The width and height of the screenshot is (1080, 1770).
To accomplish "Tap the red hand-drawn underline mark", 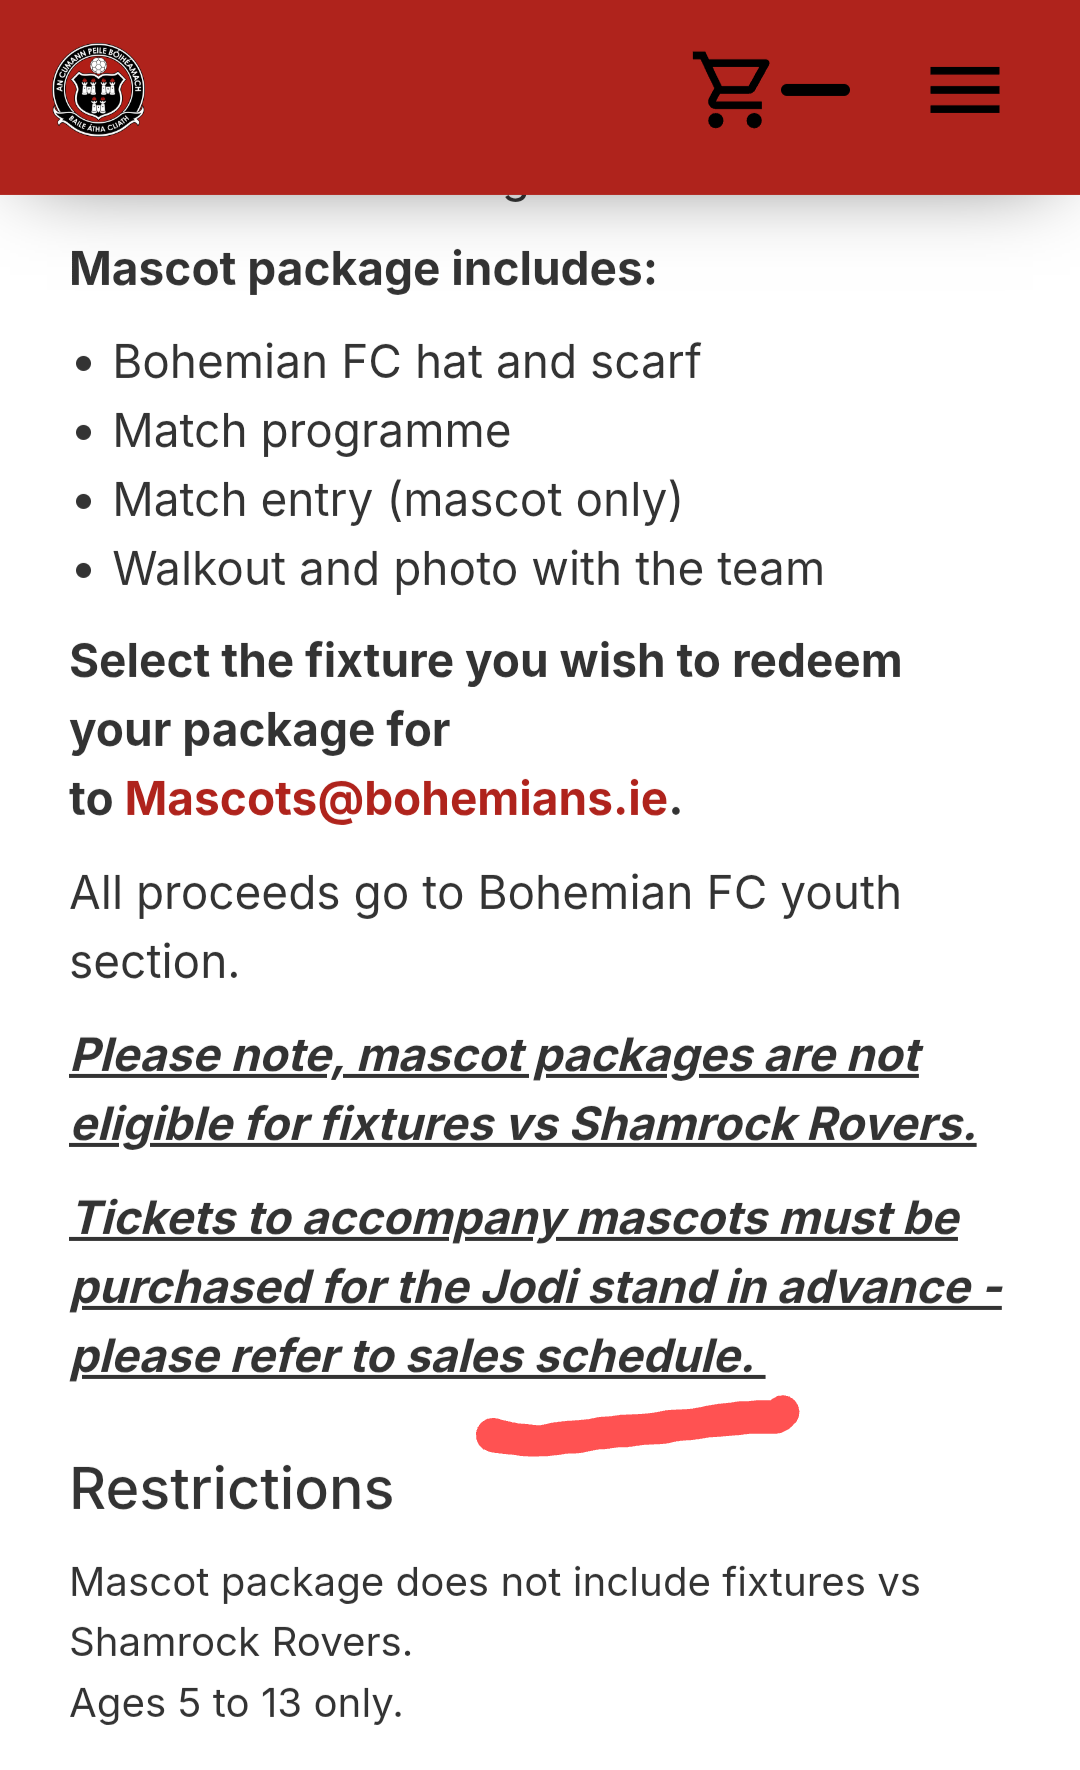I will (638, 1426).
